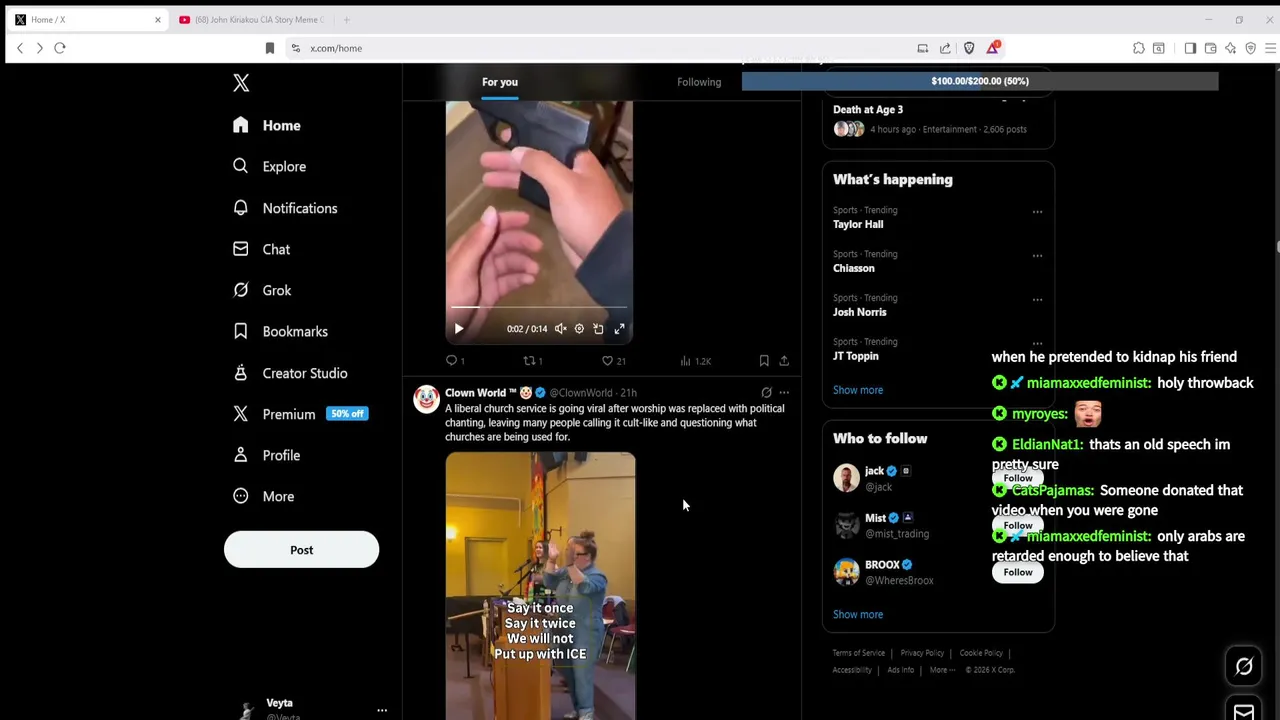This screenshot has width=1280, height=720.
Task: Show more under What's happening
Action: [858, 390]
